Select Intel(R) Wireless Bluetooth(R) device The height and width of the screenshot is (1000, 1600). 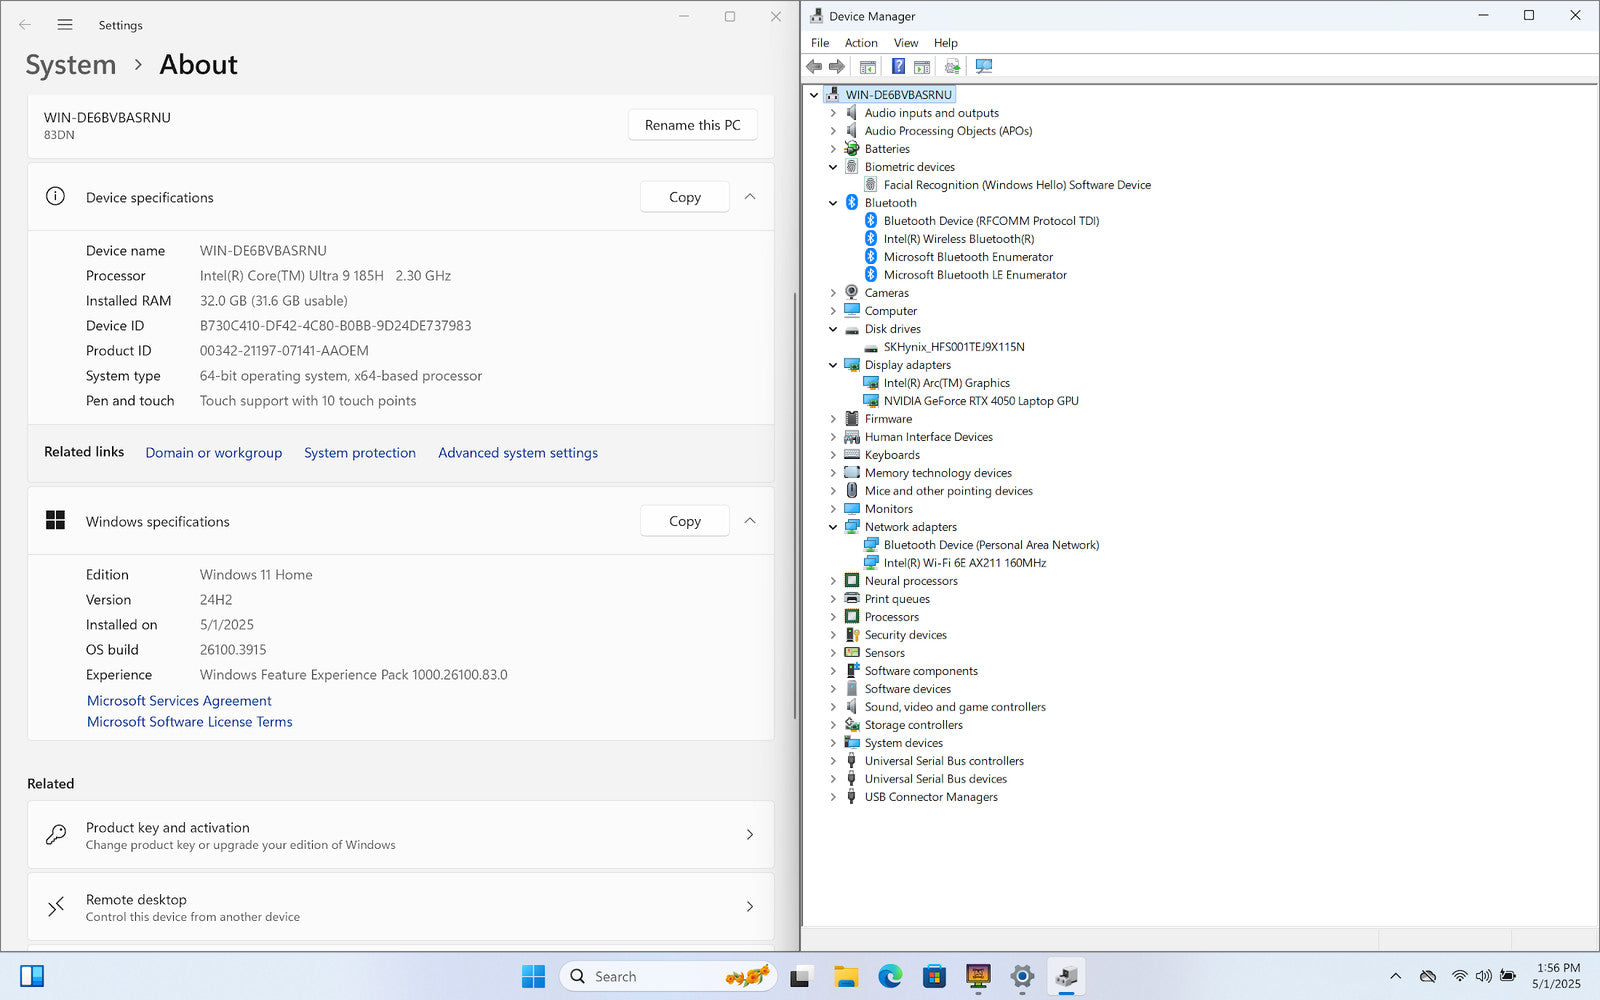point(959,239)
